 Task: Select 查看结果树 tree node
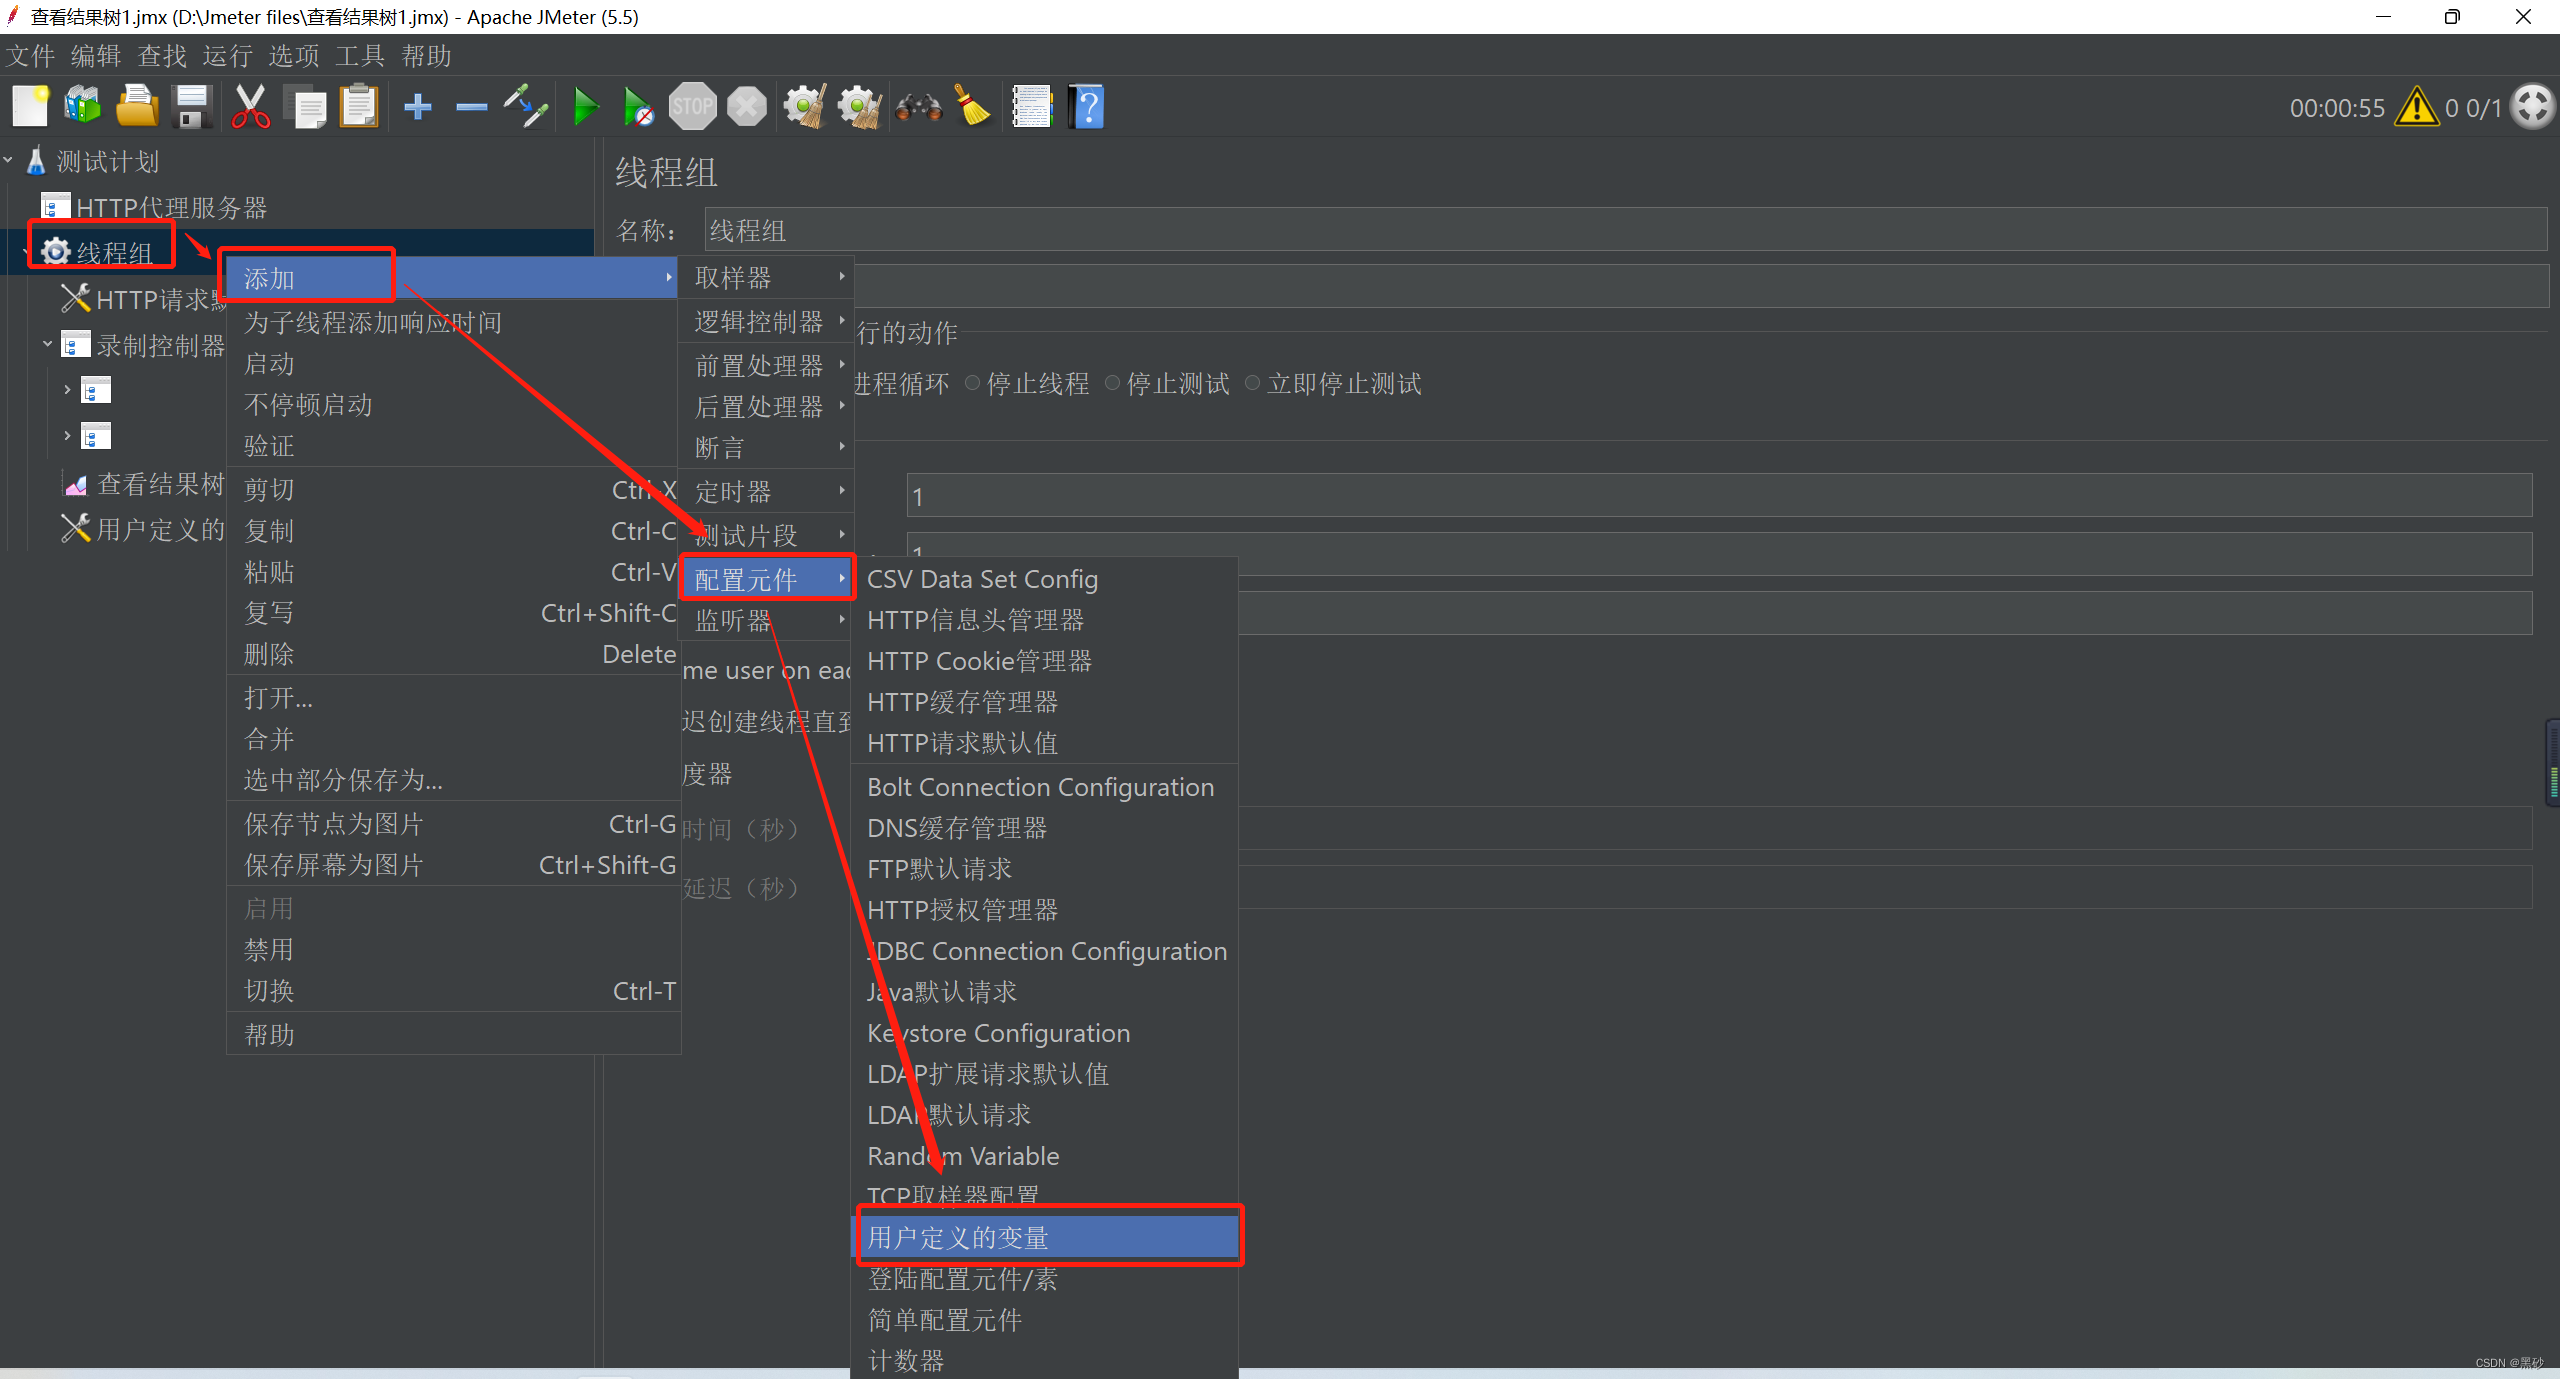tap(160, 484)
